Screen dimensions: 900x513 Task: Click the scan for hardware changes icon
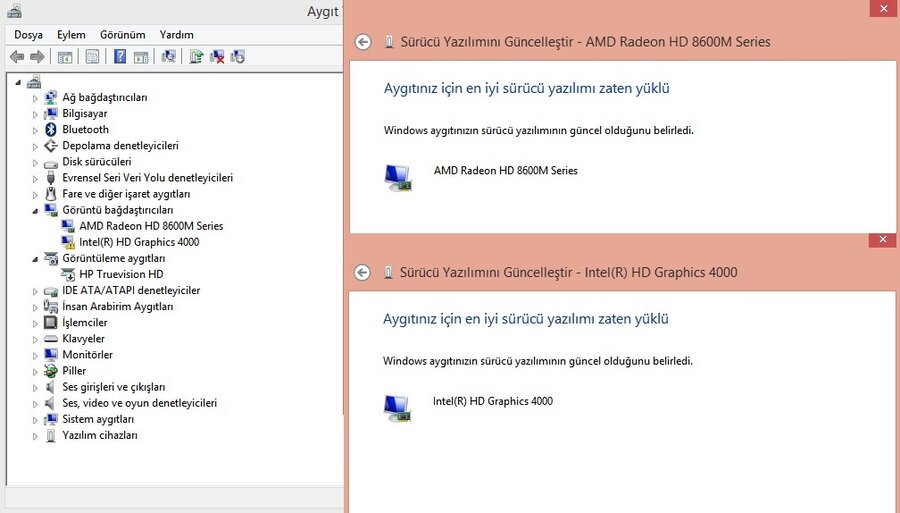point(168,57)
